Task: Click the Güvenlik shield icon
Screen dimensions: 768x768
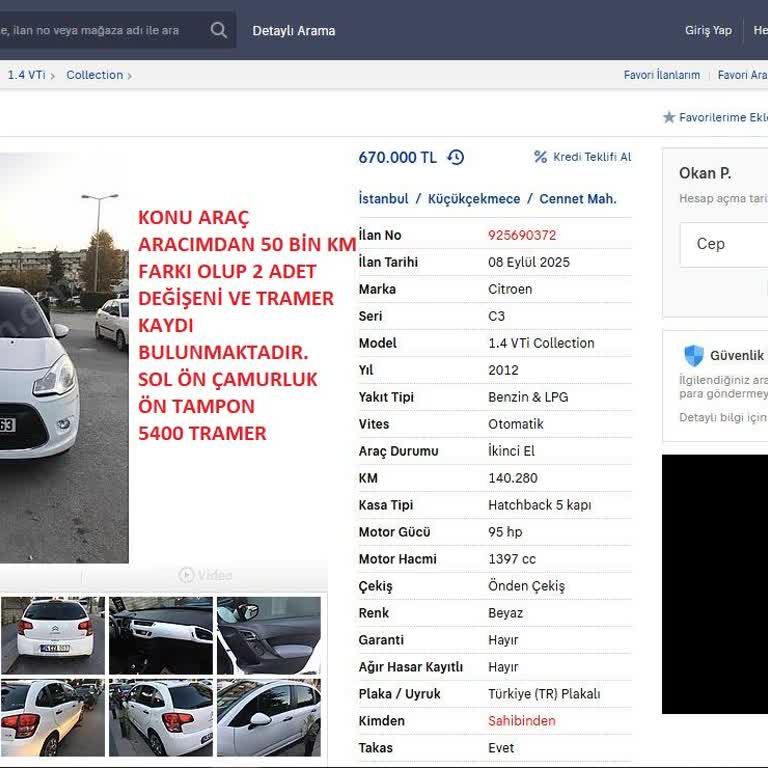Action: pos(694,356)
